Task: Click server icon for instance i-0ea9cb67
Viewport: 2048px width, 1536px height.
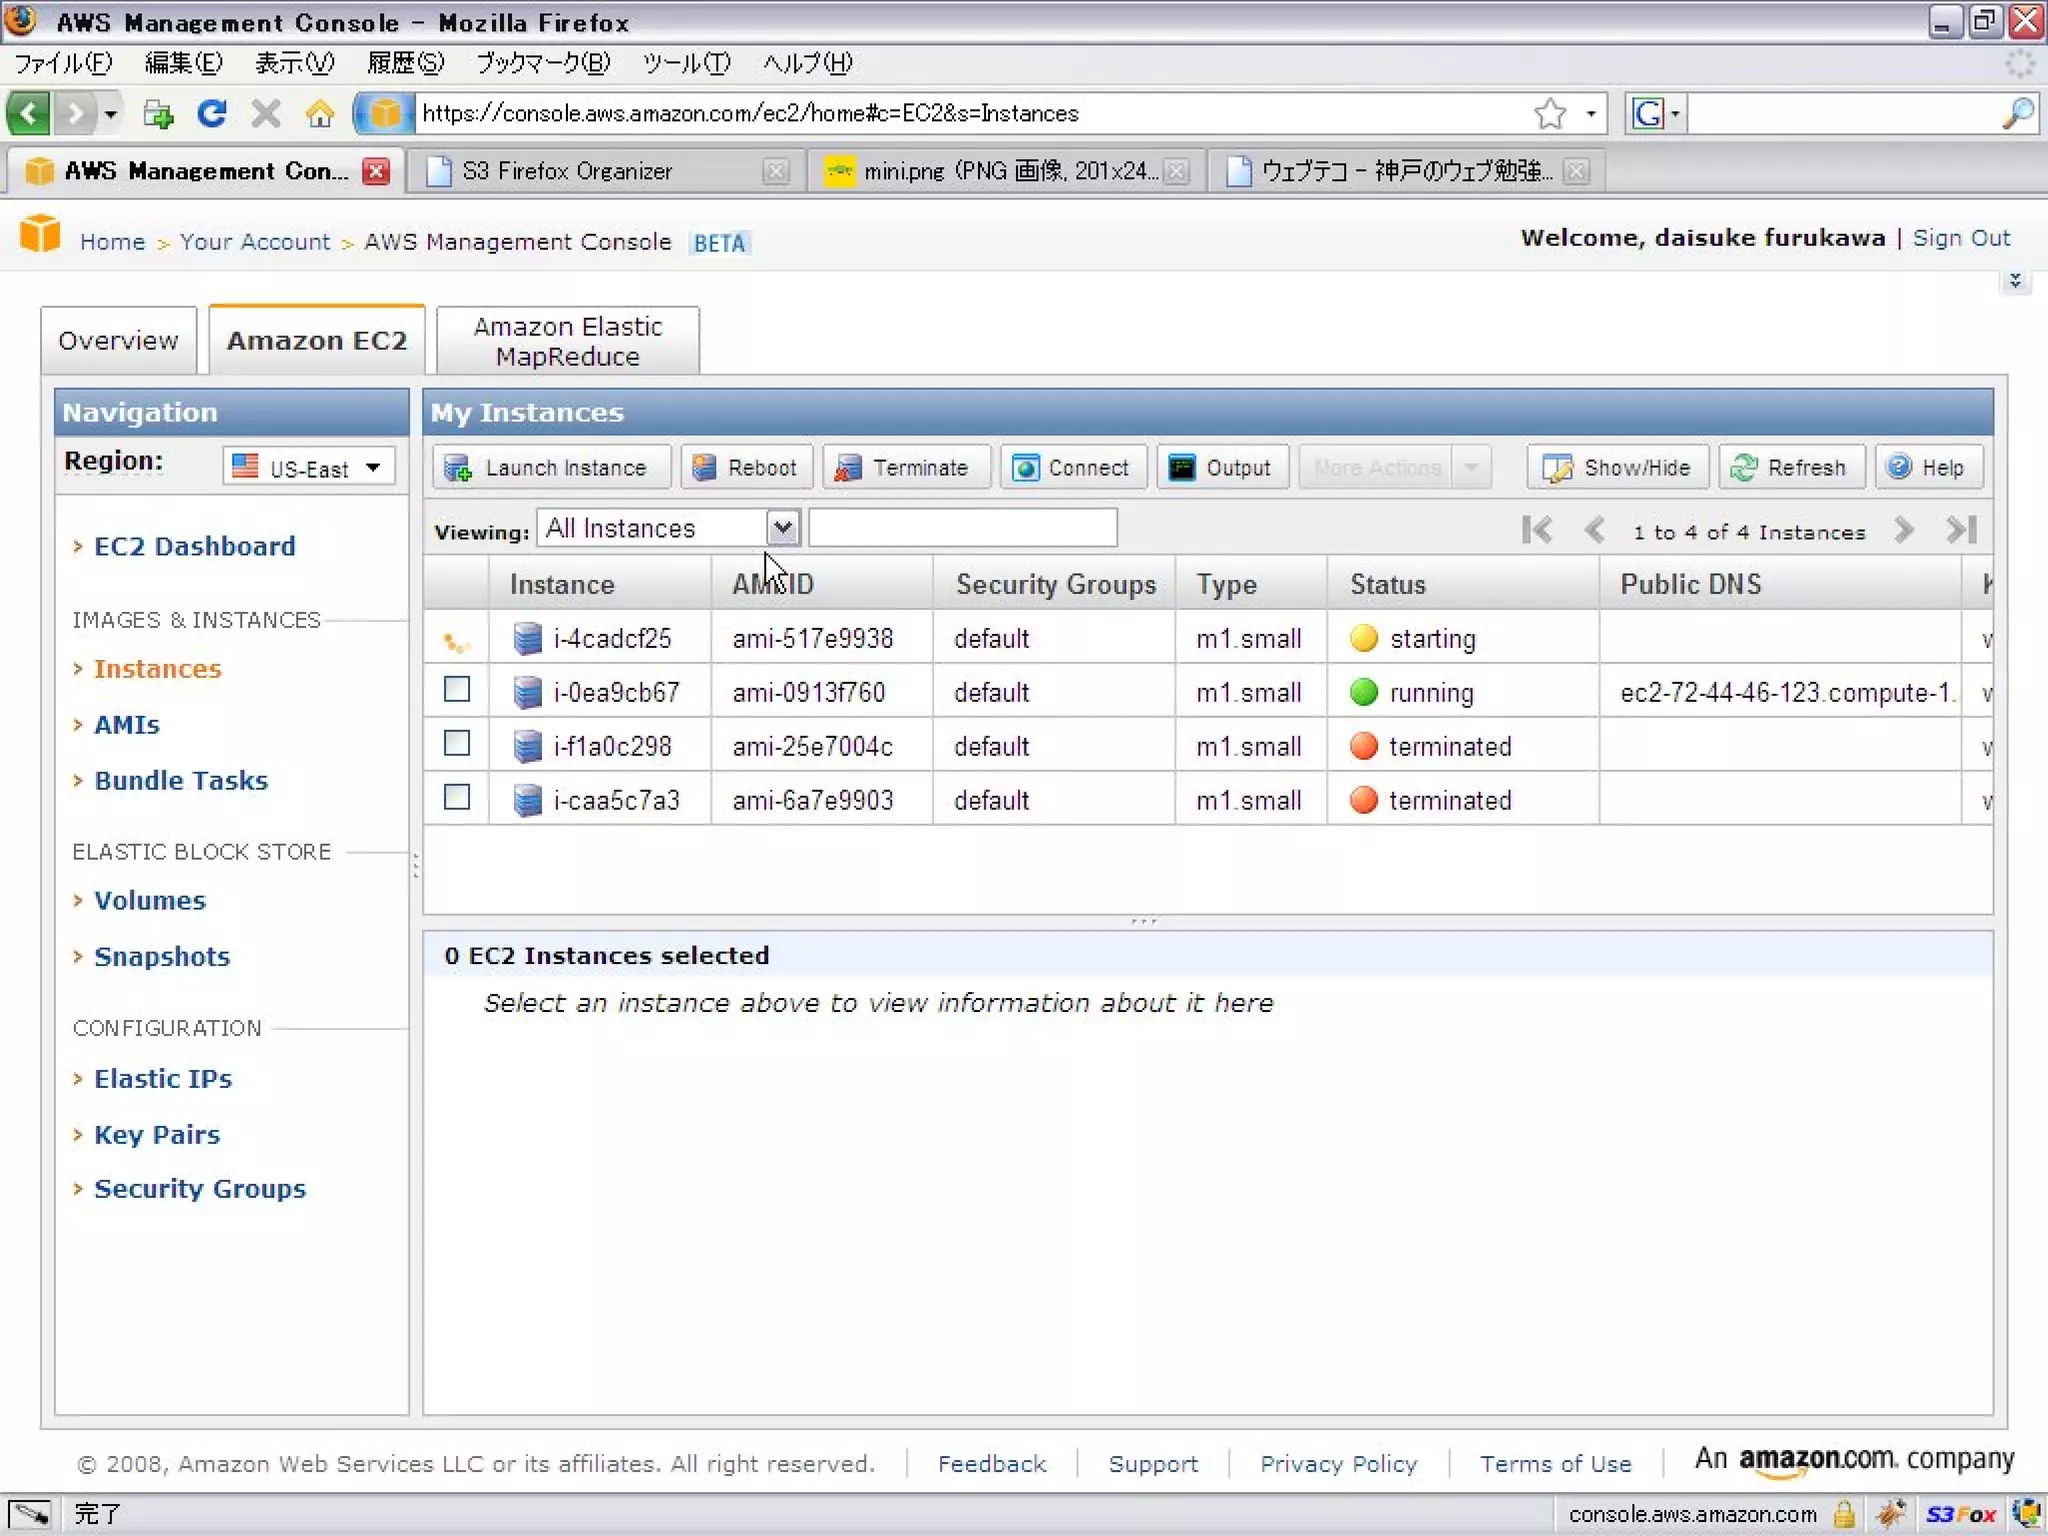Action: point(527,692)
